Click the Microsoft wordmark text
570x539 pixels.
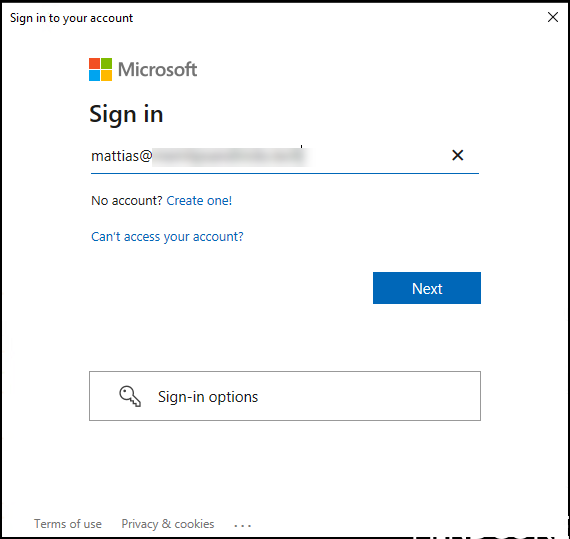[157, 69]
